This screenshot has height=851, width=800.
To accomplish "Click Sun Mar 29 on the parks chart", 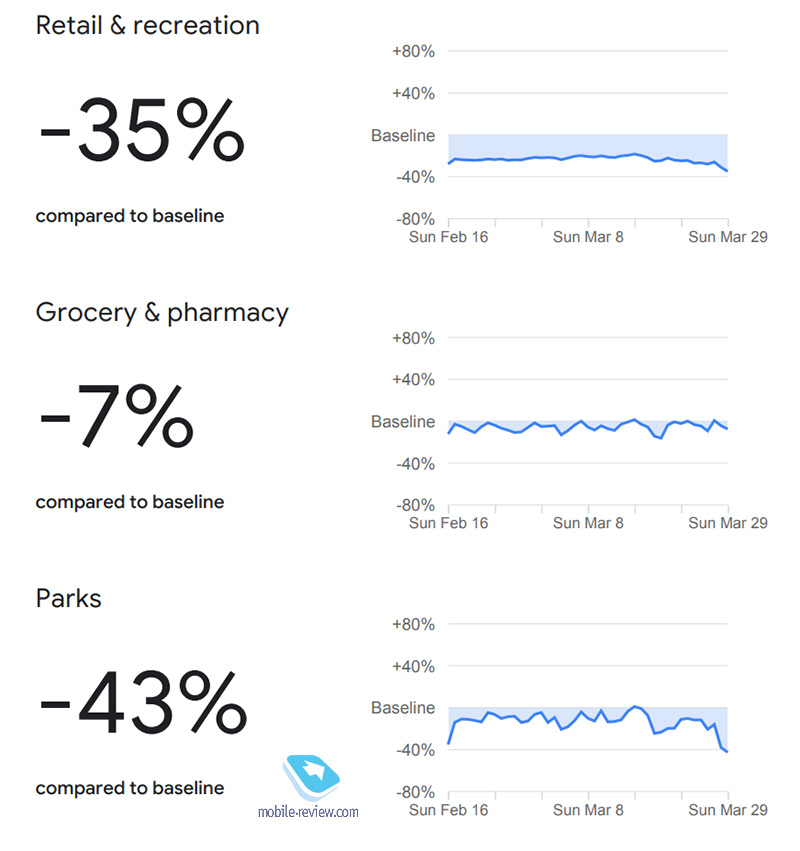I will (728, 810).
